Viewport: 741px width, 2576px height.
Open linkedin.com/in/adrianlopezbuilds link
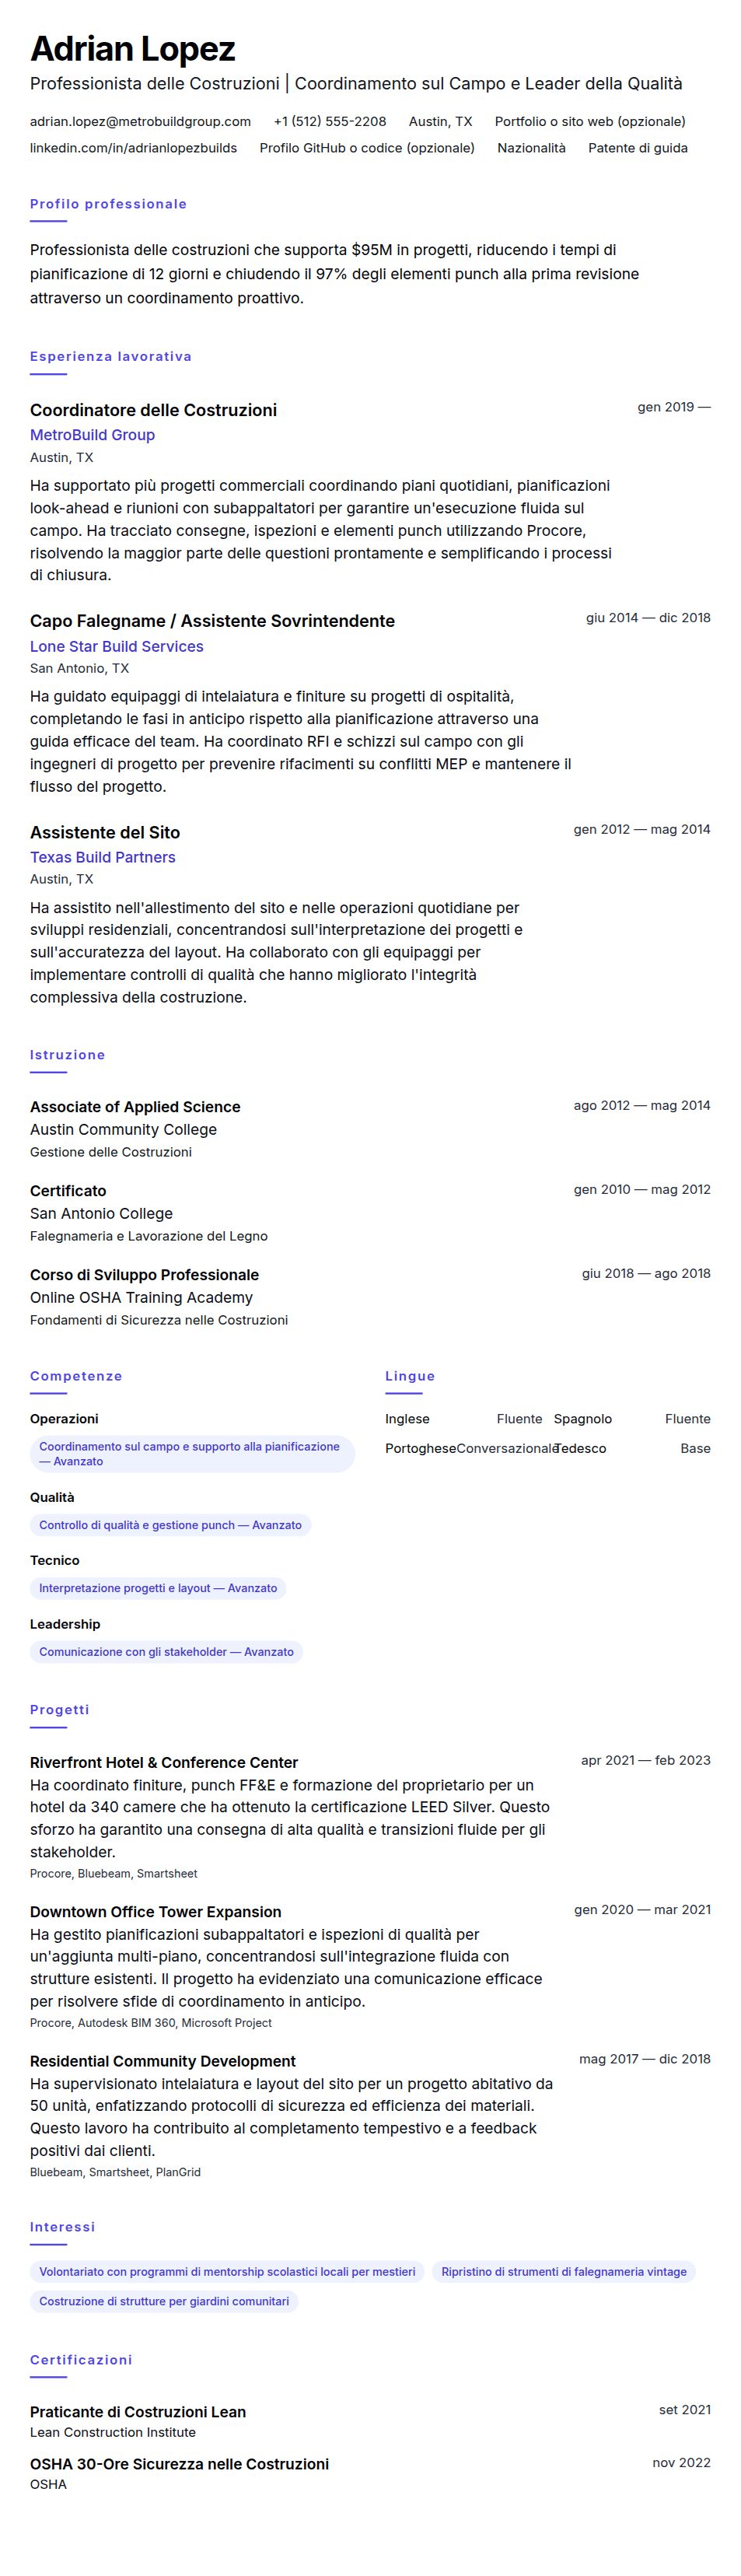(x=133, y=147)
